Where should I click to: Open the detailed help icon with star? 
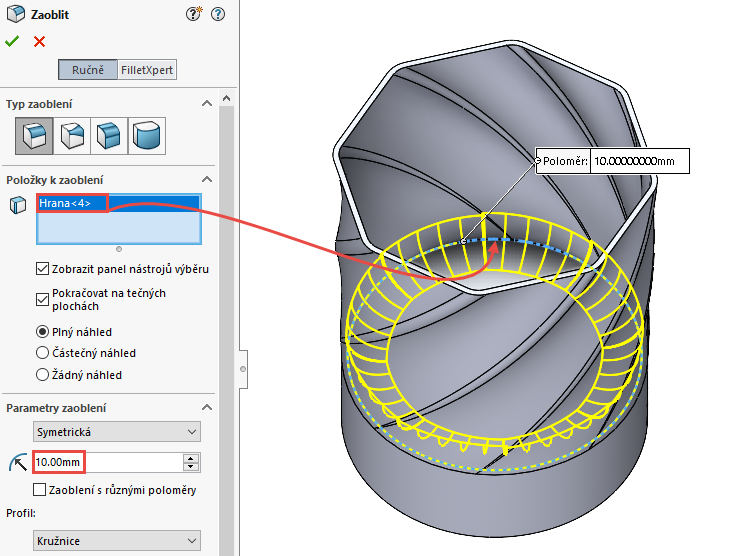194,14
